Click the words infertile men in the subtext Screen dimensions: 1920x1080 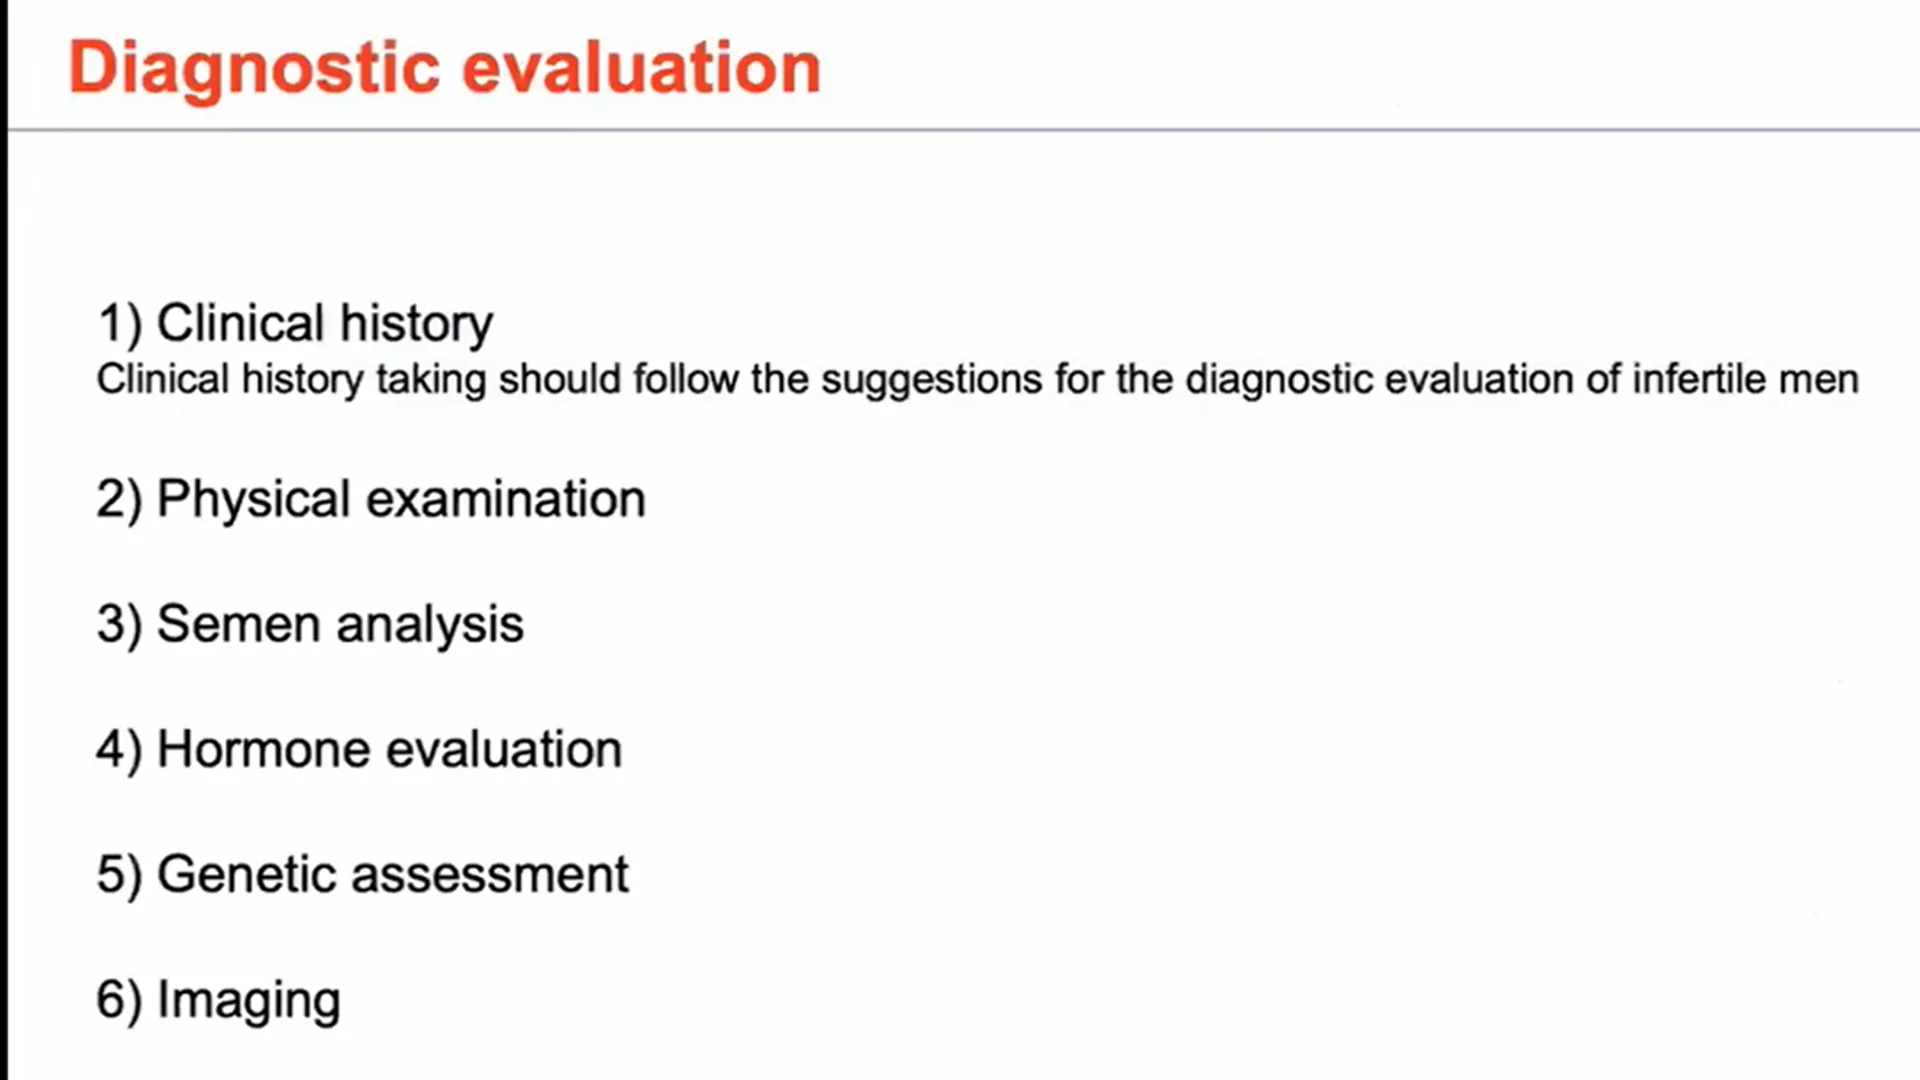[1745, 379]
